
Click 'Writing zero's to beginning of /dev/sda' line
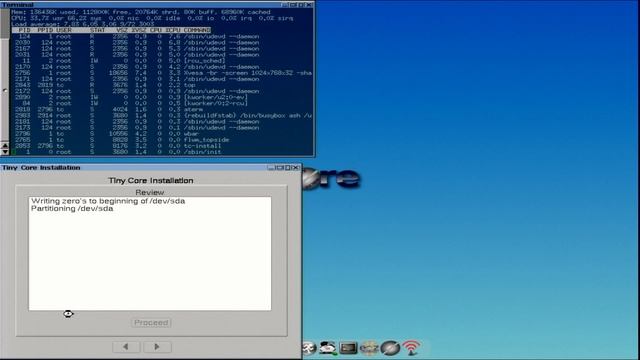[108, 201]
